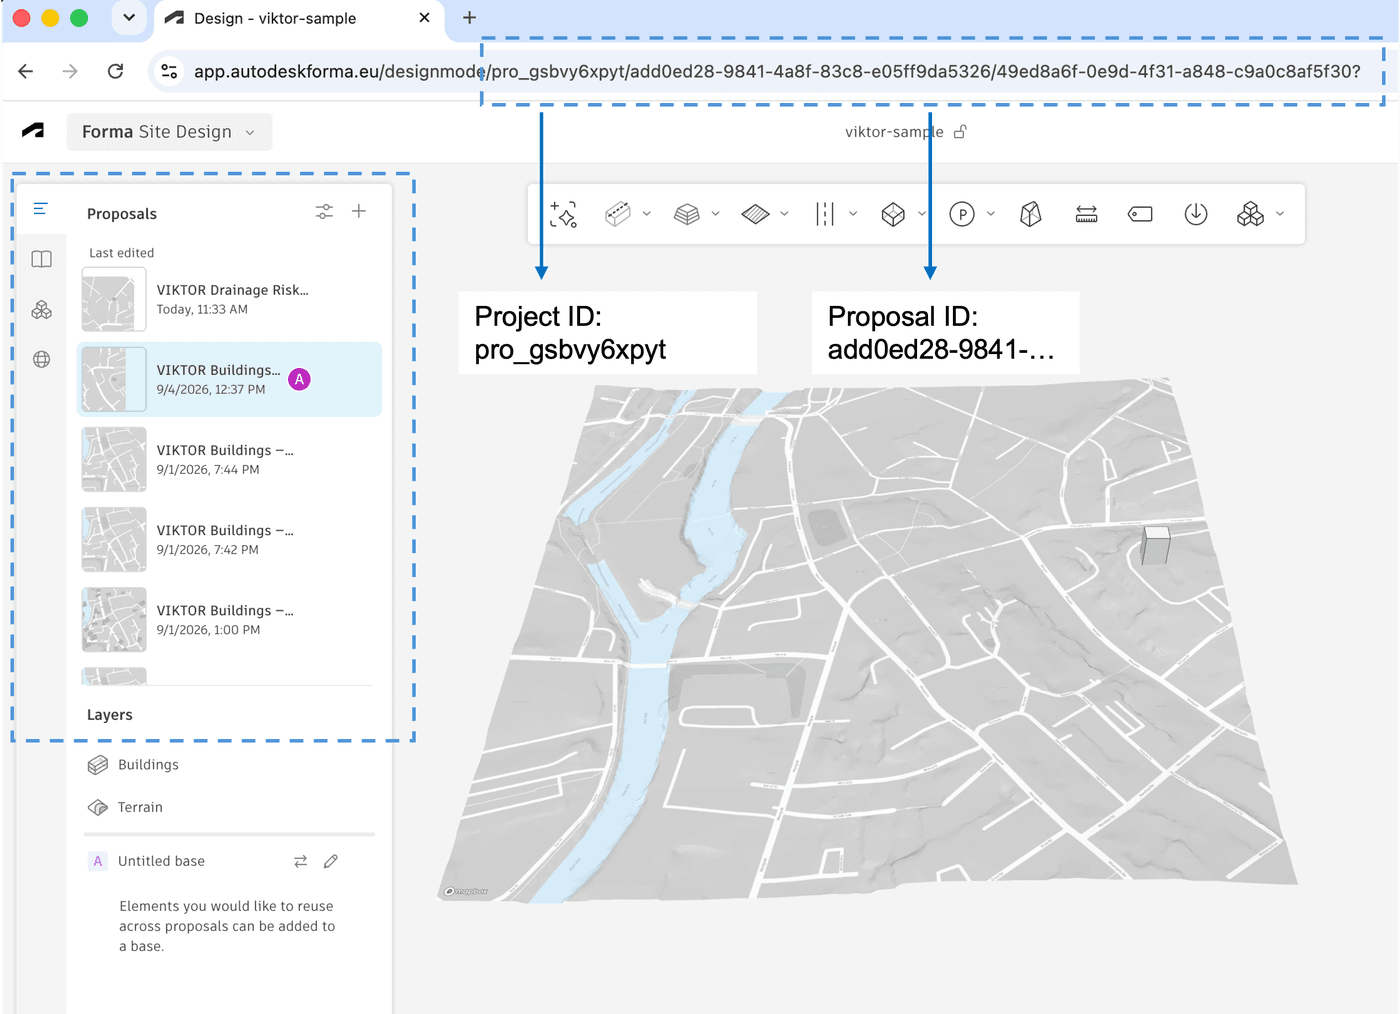Click the viktor-sample project title
This screenshot has height=1014, width=1400.
click(x=894, y=132)
